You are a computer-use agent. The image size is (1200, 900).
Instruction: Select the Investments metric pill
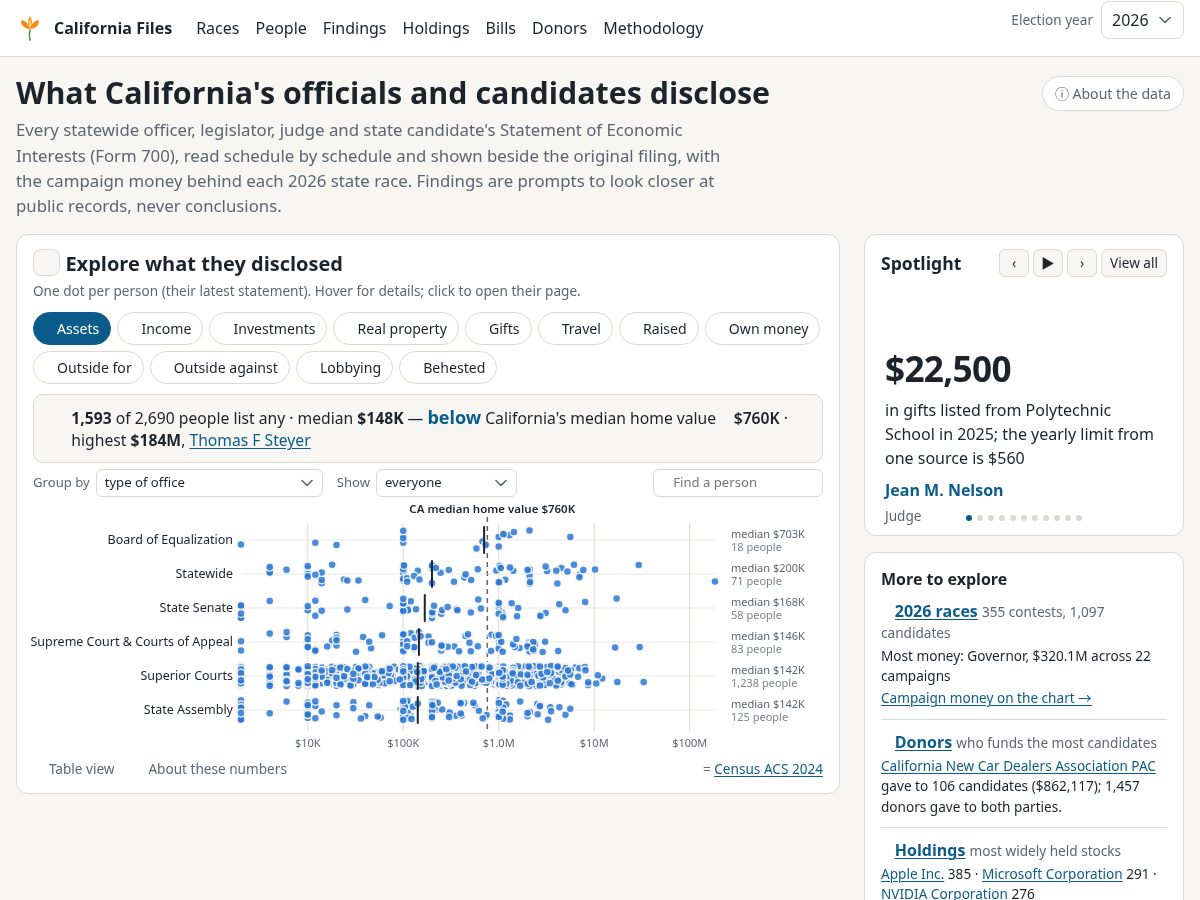click(x=268, y=328)
